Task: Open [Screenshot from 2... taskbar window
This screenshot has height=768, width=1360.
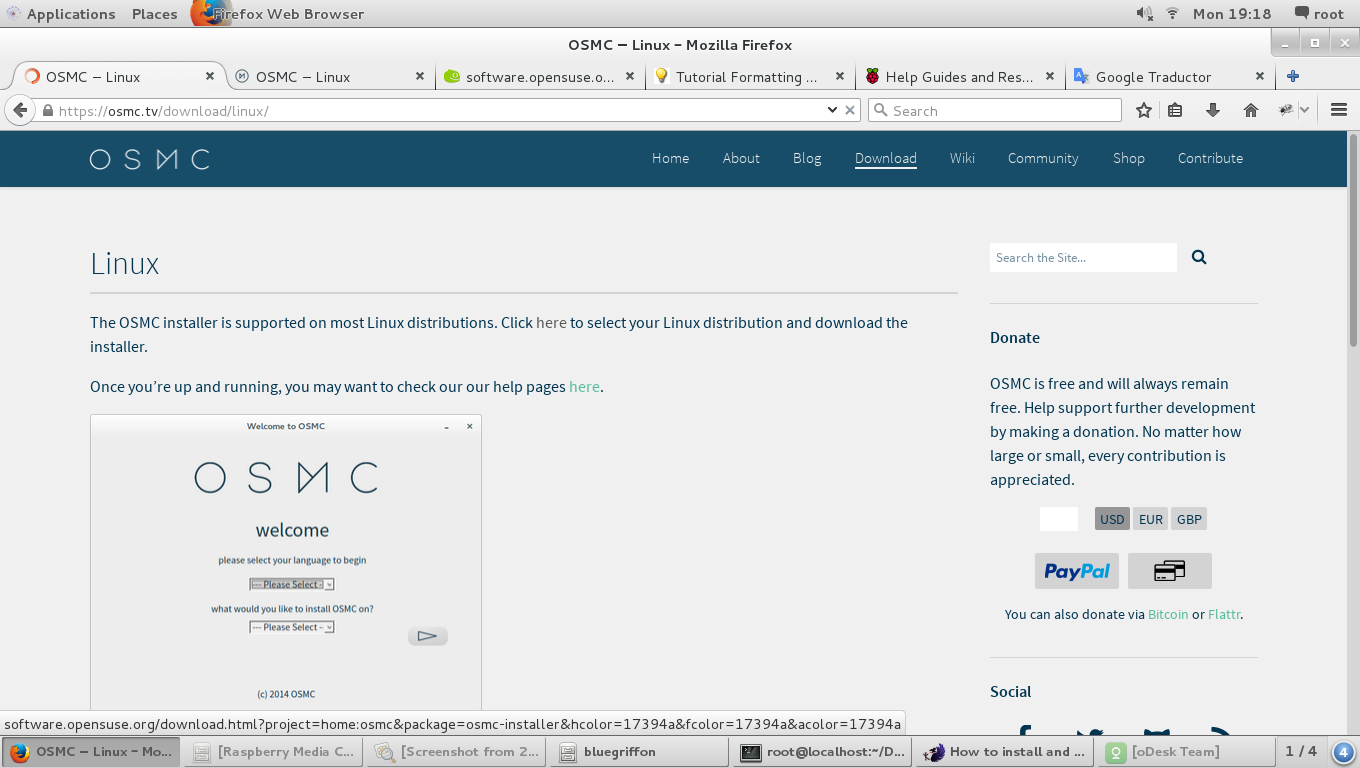Action: click(x=458, y=752)
